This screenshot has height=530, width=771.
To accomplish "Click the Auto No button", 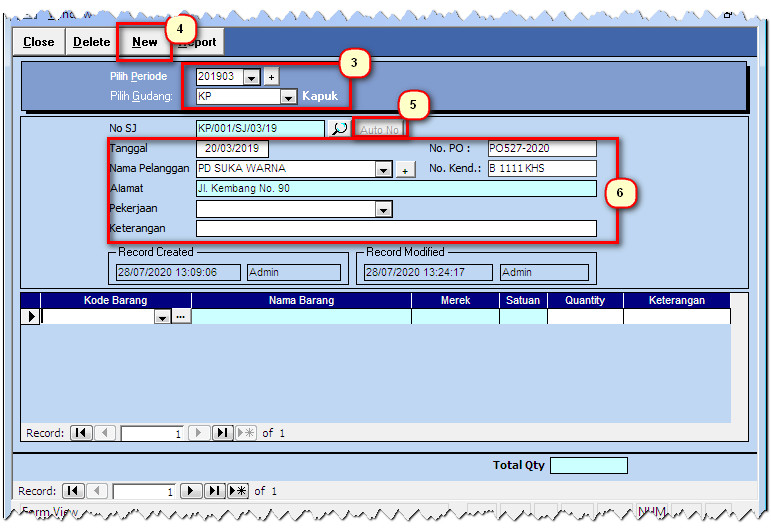I will click(x=380, y=130).
